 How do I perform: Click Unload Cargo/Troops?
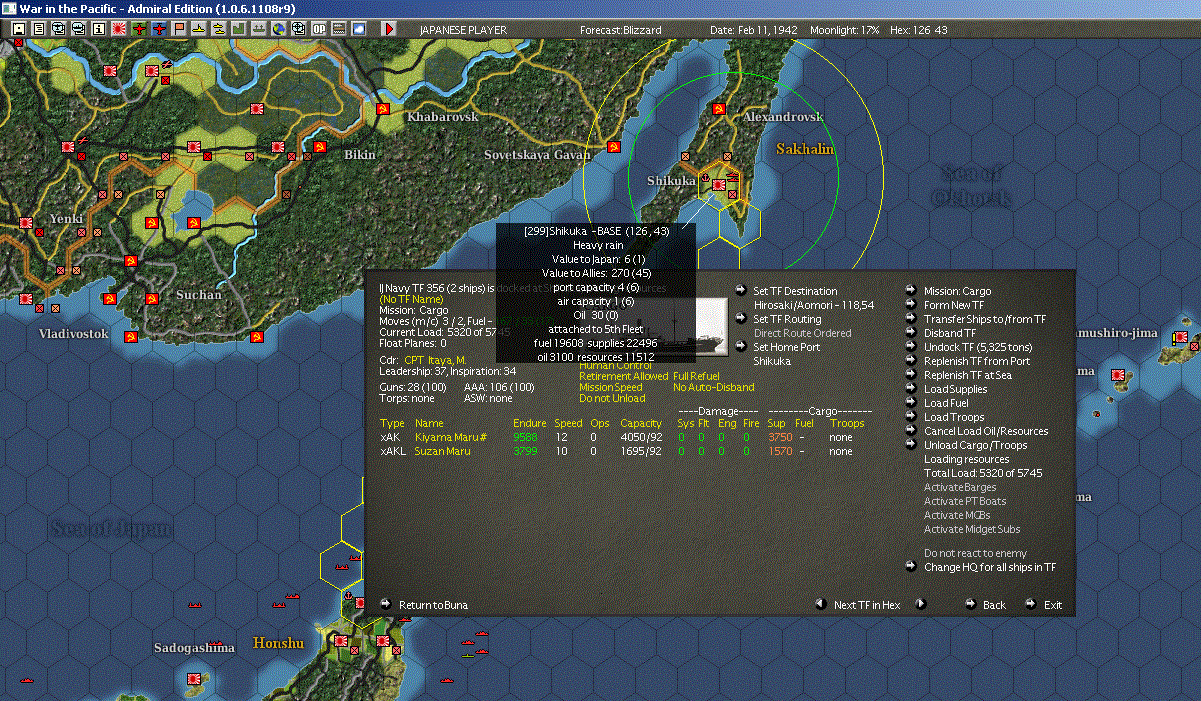tap(975, 445)
